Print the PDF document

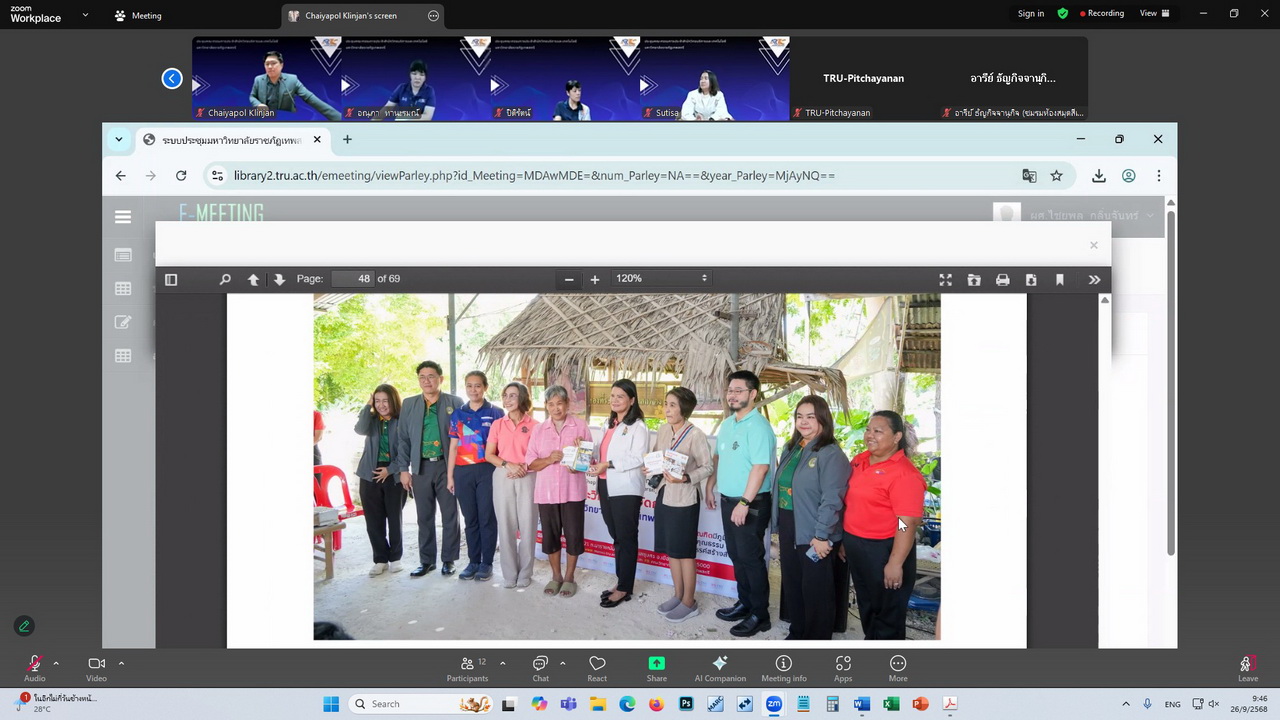pos(1002,280)
